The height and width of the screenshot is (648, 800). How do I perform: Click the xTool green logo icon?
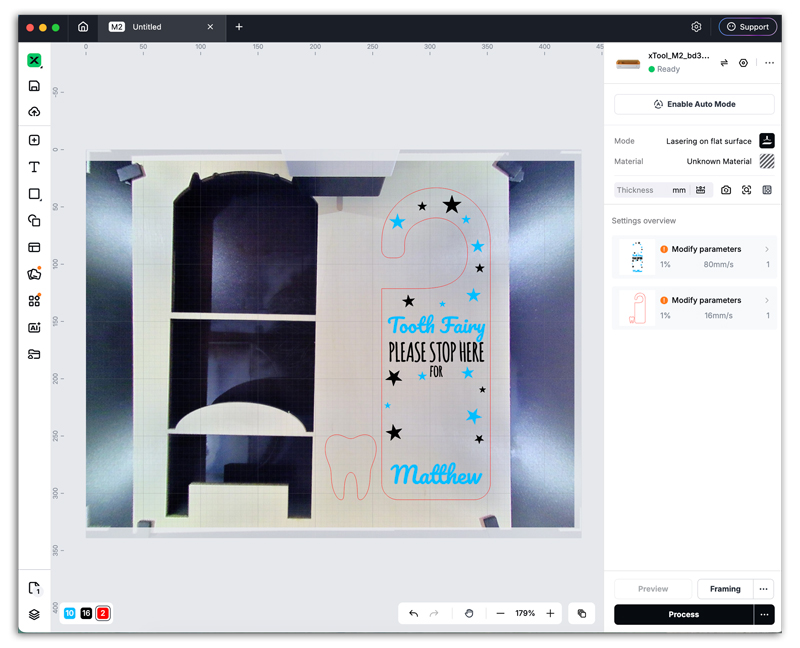tap(34, 60)
